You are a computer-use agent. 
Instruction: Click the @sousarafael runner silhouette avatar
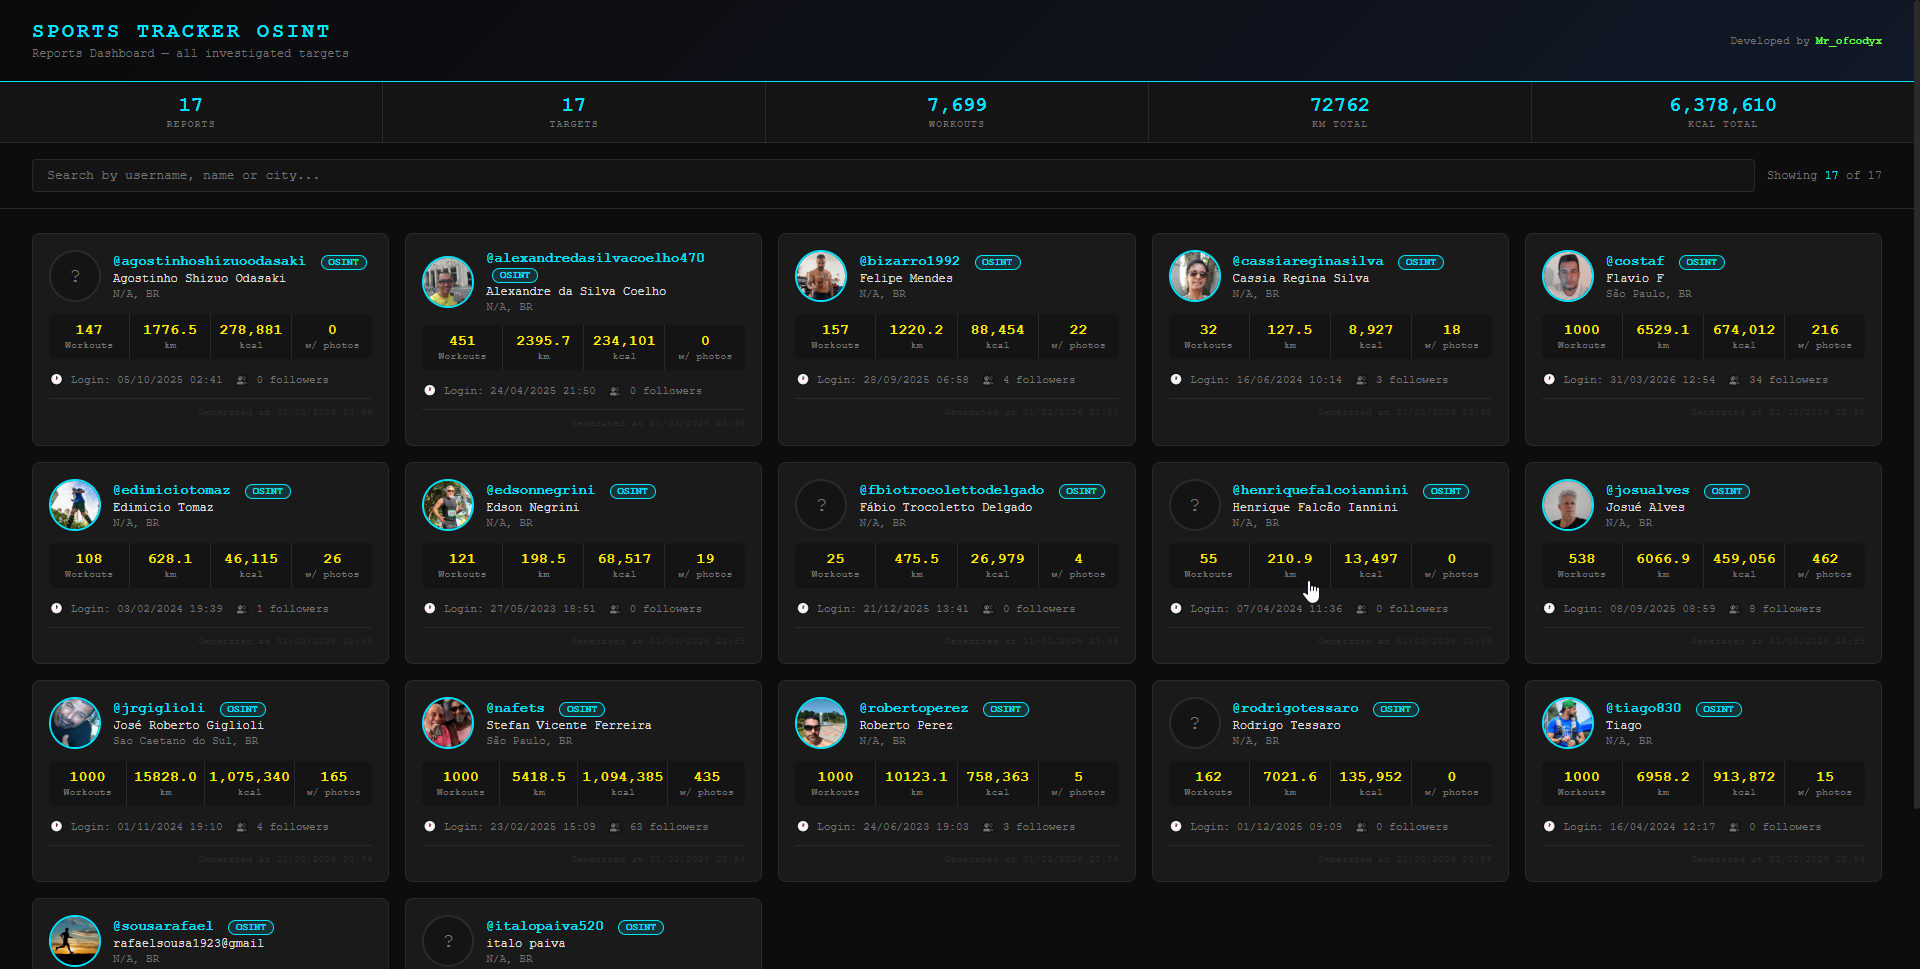(x=75, y=941)
